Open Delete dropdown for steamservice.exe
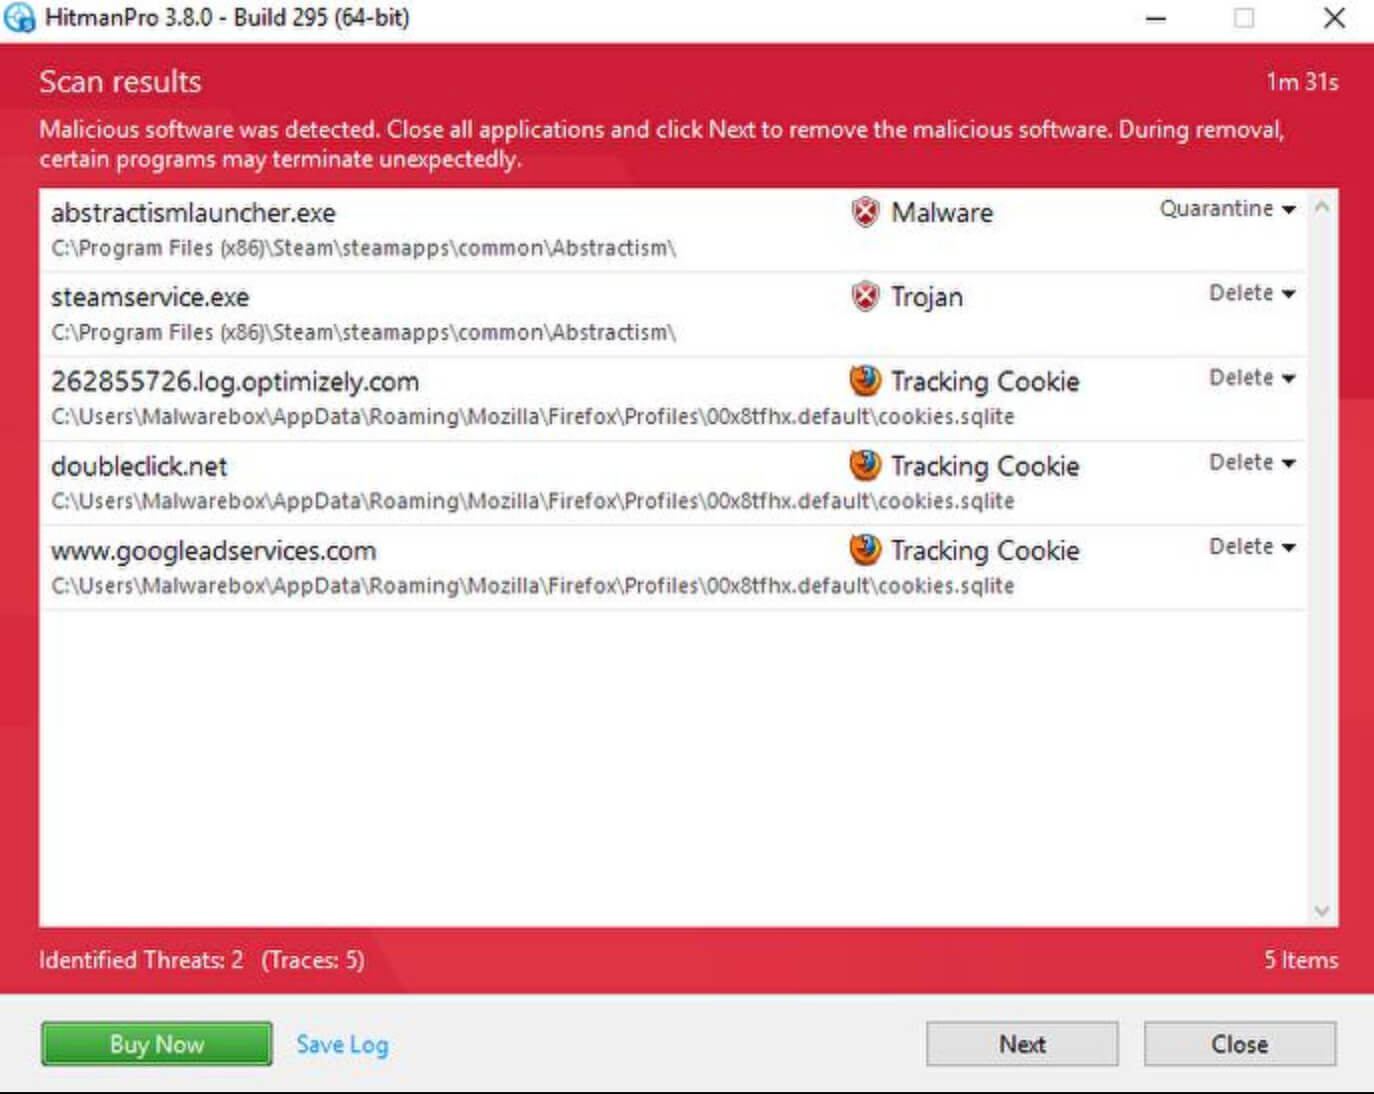The width and height of the screenshot is (1374, 1094). [1252, 293]
